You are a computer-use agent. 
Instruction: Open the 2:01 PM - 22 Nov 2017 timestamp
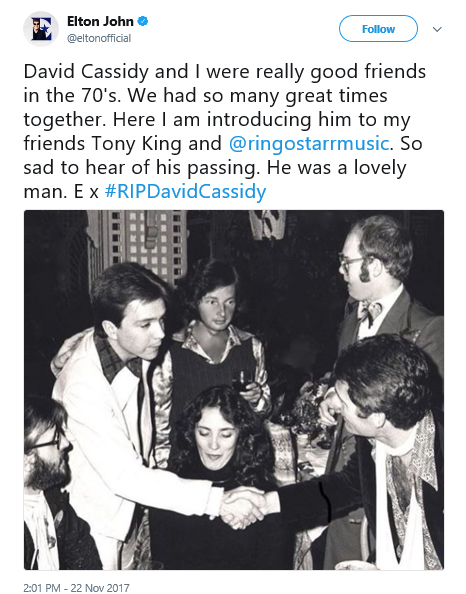point(76,588)
